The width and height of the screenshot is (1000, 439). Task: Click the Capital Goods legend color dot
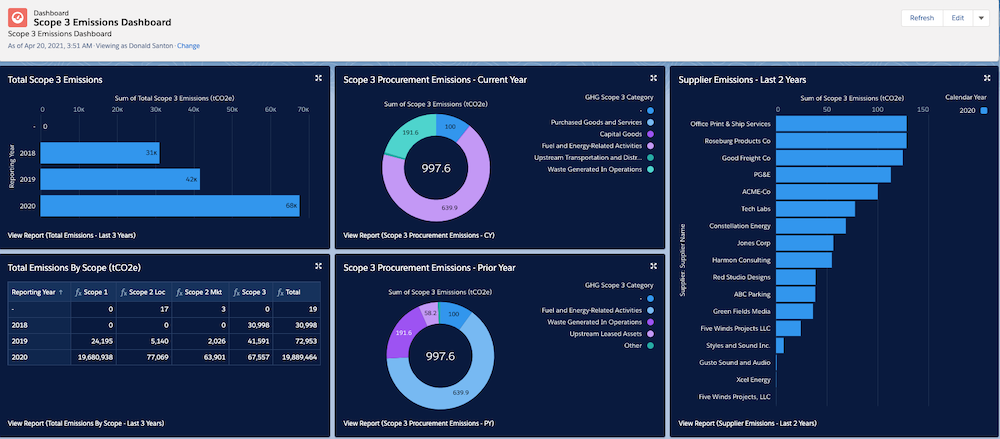[x=650, y=134]
